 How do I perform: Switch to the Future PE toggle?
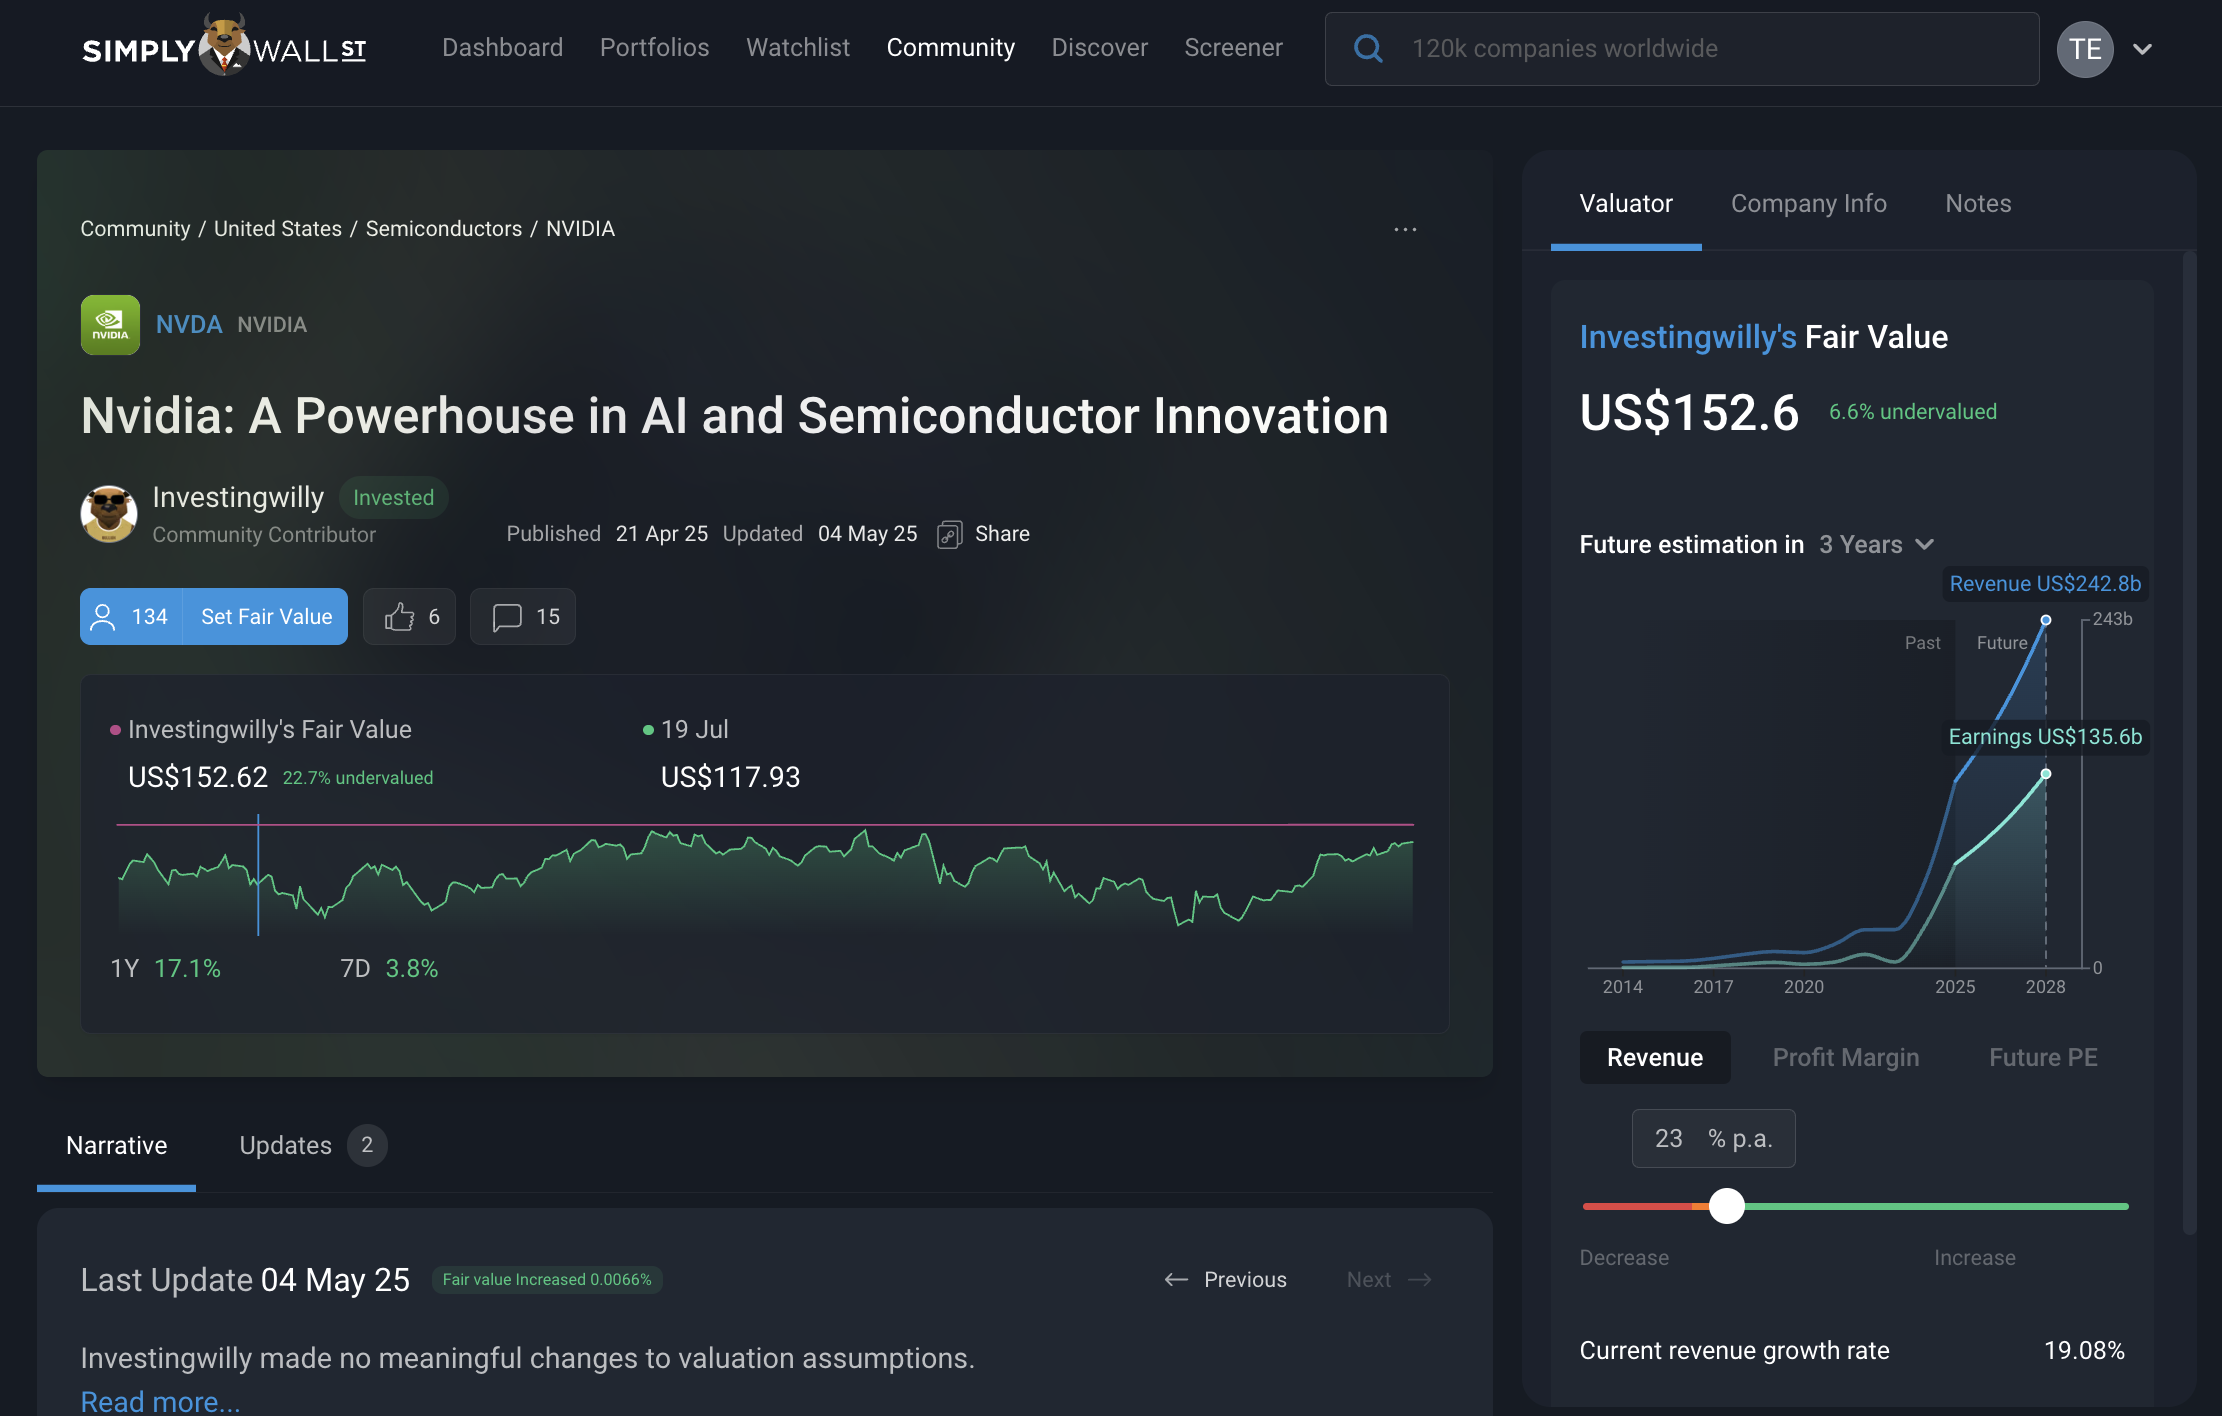(x=2042, y=1057)
